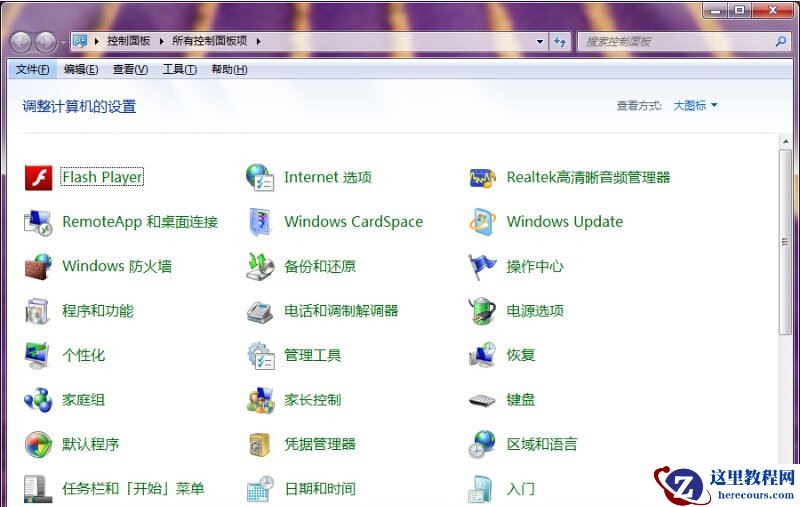Viewport: 800px width, 507px height.
Task: Open the 电源选项 text link
Action: [535, 311]
